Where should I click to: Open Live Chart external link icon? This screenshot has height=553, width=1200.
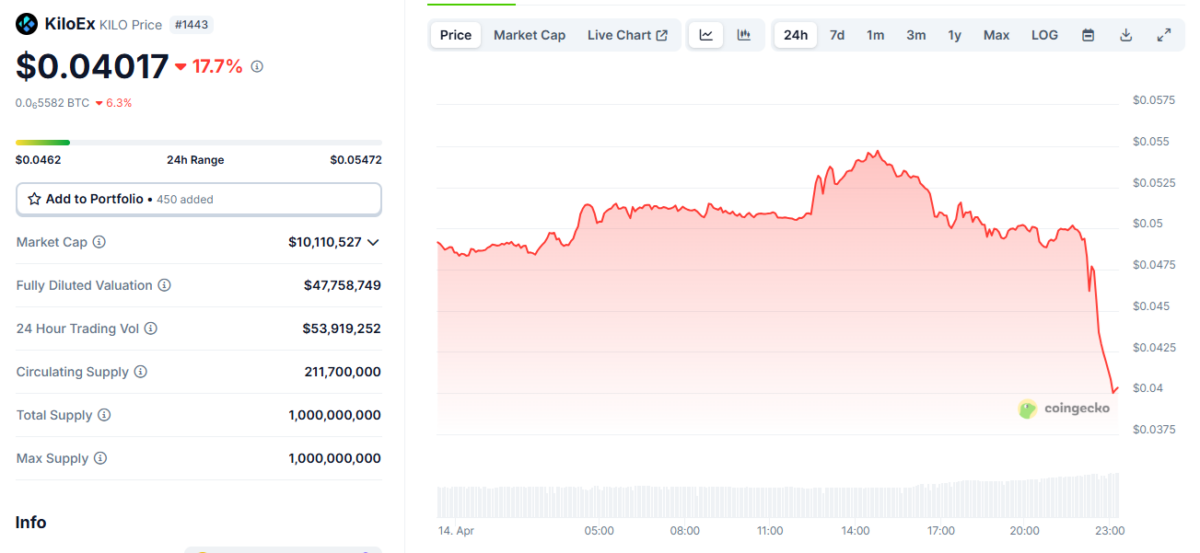tap(662, 35)
